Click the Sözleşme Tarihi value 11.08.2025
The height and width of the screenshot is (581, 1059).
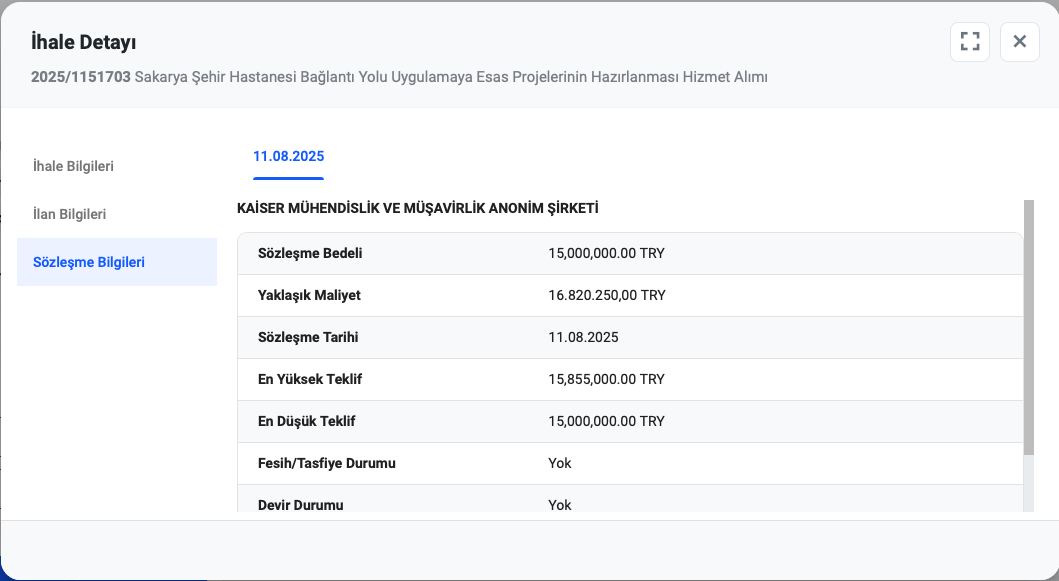click(584, 337)
